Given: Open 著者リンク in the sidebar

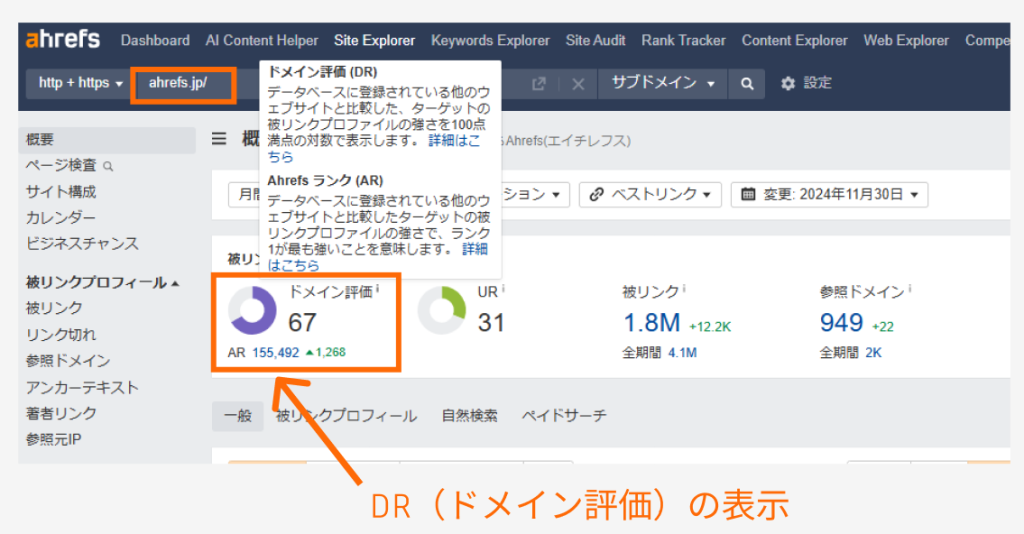Looking at the screenshot, I should pos(61,414).
